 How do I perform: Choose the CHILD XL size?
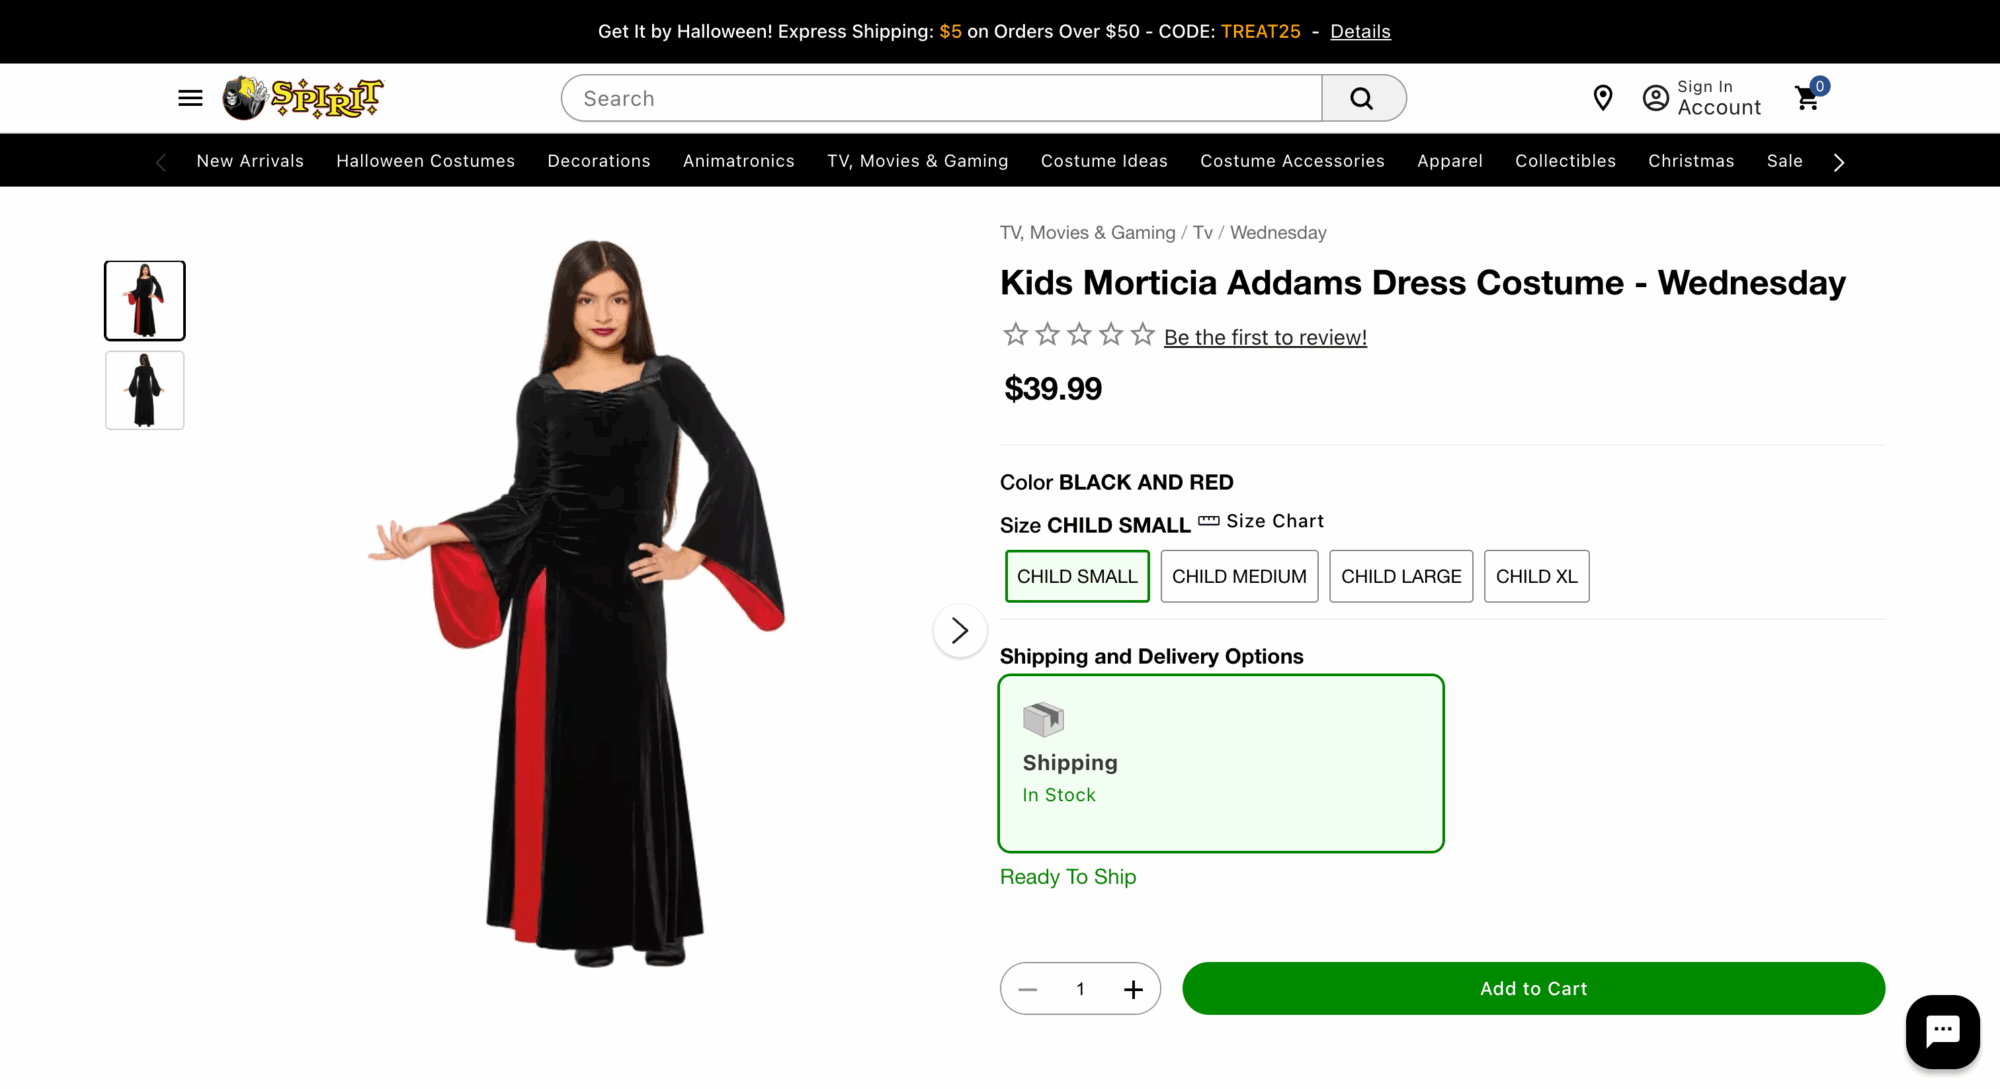[1536, 576]
